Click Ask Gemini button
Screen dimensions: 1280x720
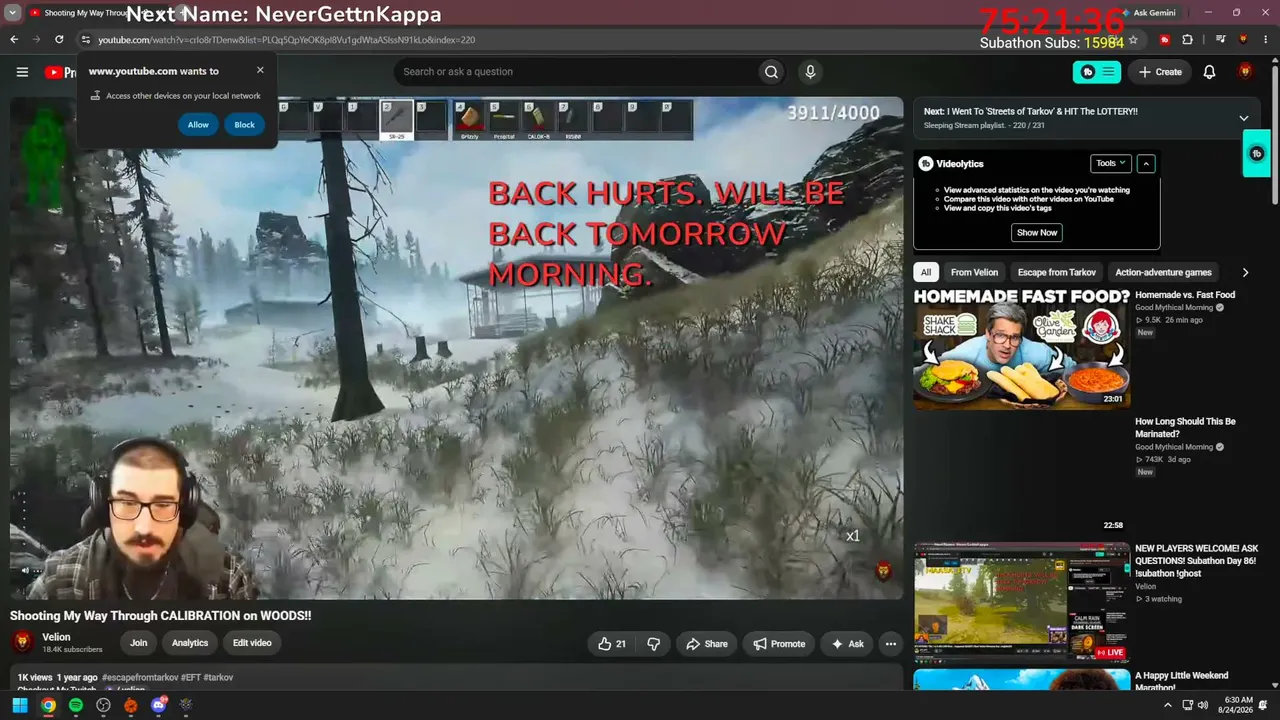1149,13
